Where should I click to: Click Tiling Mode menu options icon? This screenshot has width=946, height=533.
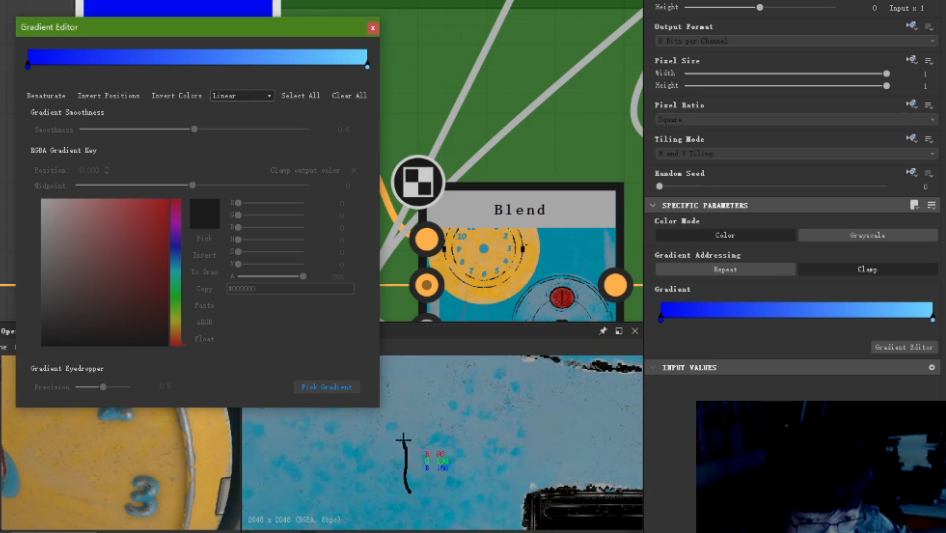pos(929,139)
